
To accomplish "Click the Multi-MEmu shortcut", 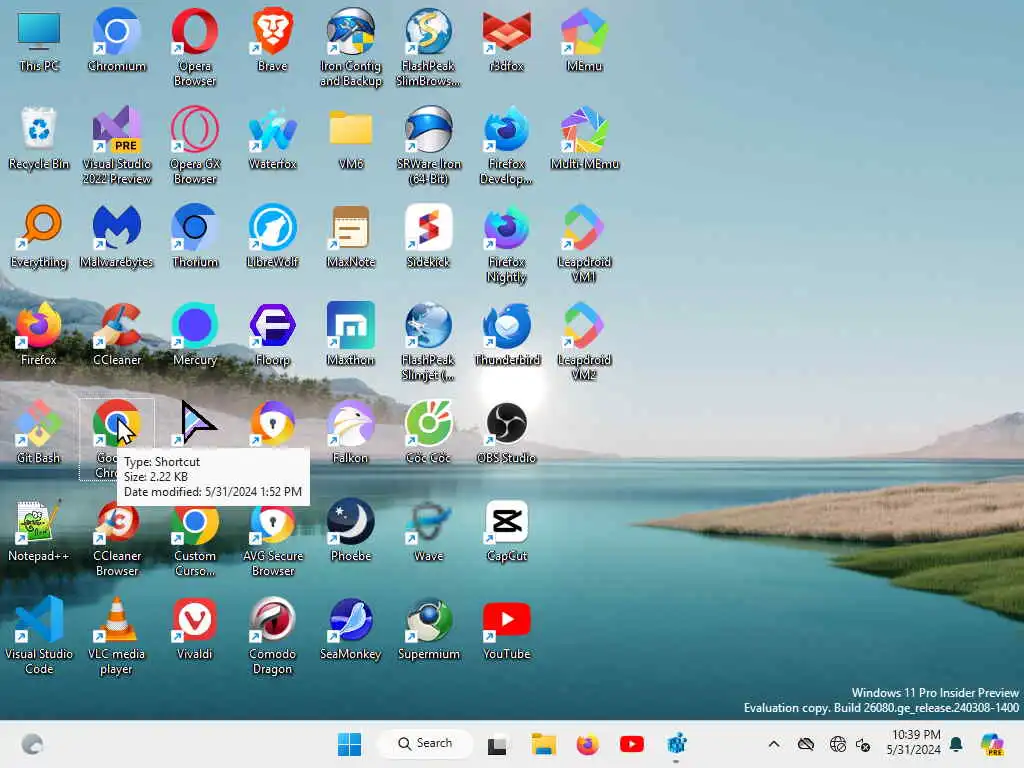I will click(x=584, y=137).
